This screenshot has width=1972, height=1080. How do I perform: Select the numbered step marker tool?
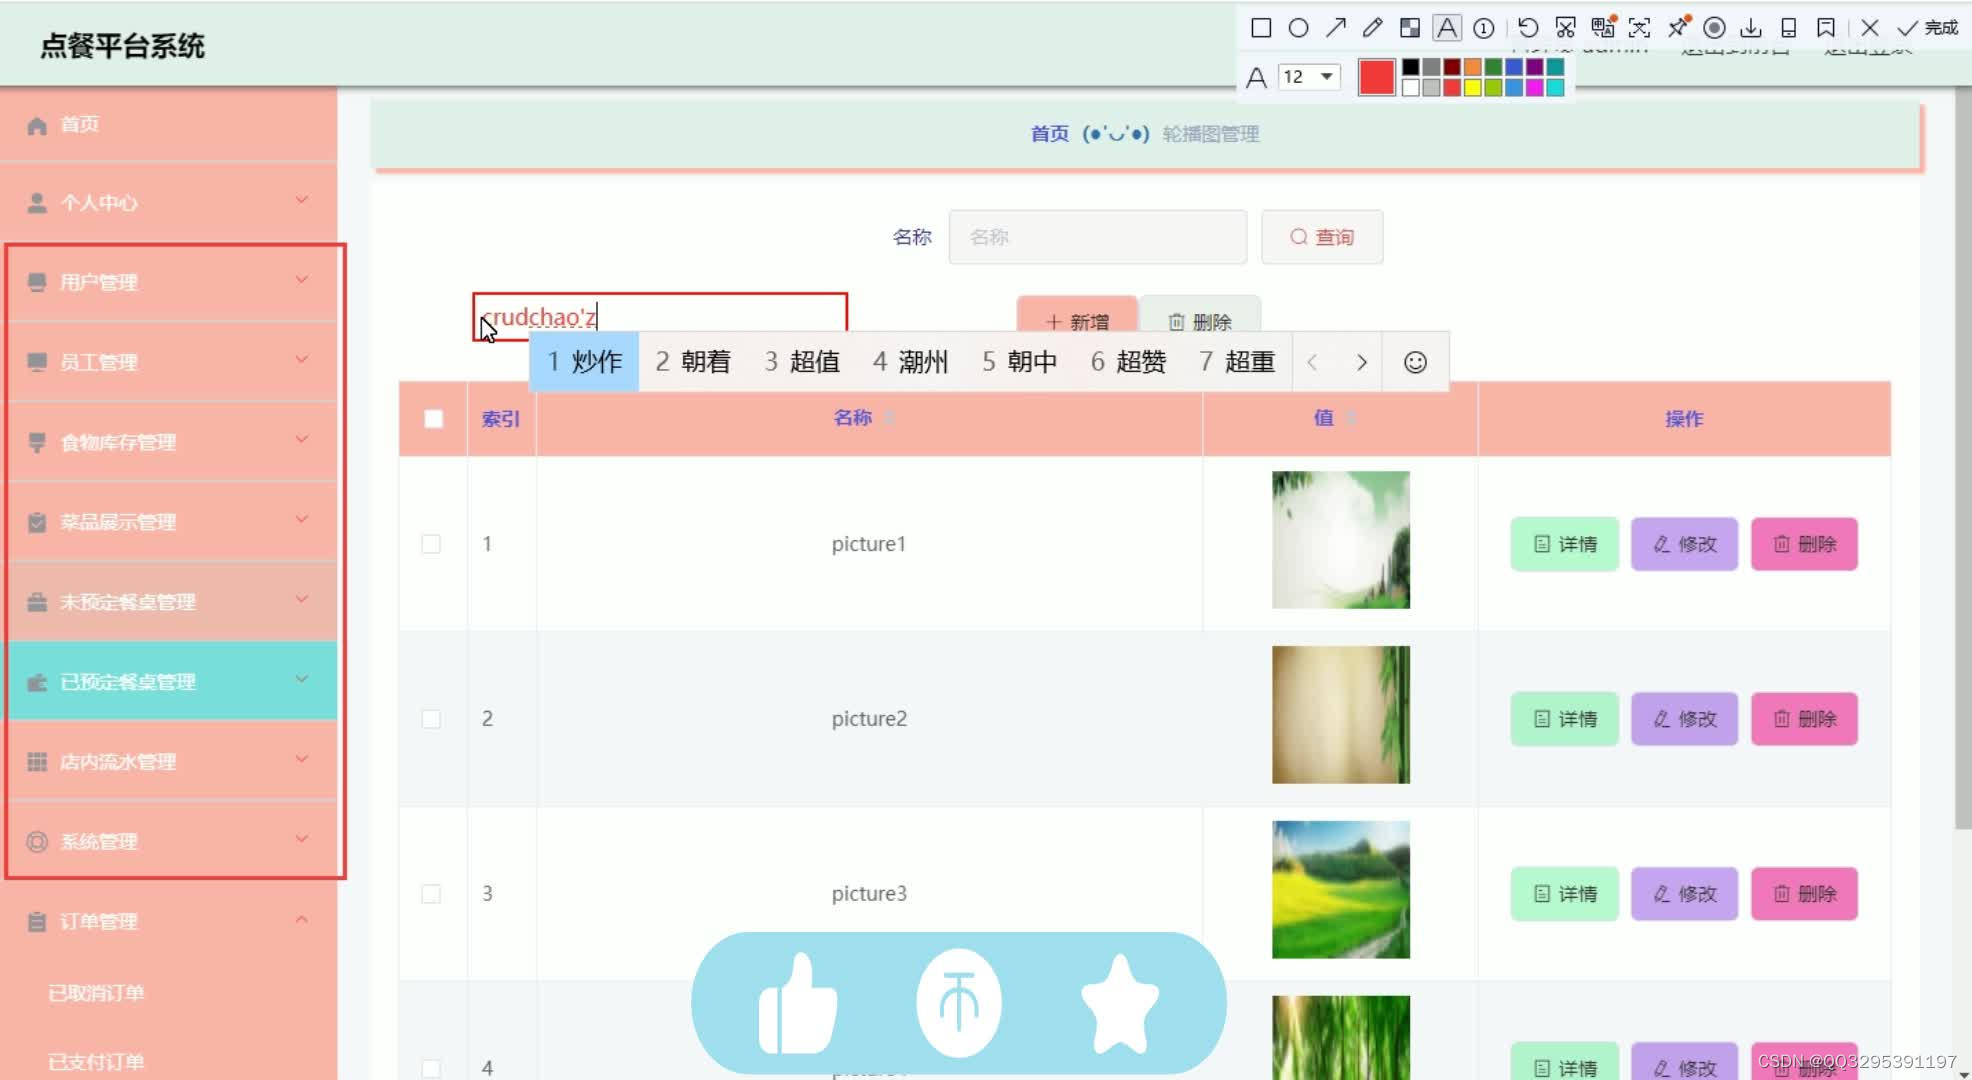1484,28
